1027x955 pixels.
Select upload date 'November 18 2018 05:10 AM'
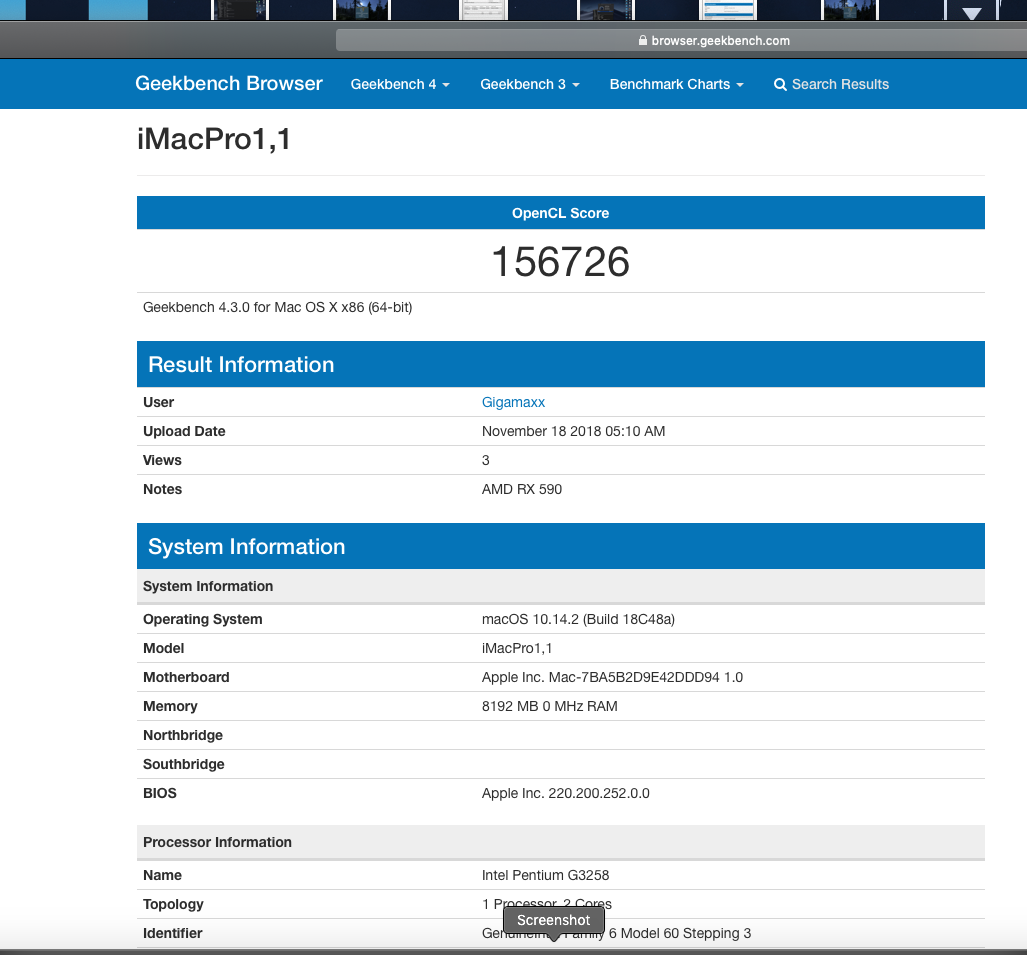click(x=573, y=431)
